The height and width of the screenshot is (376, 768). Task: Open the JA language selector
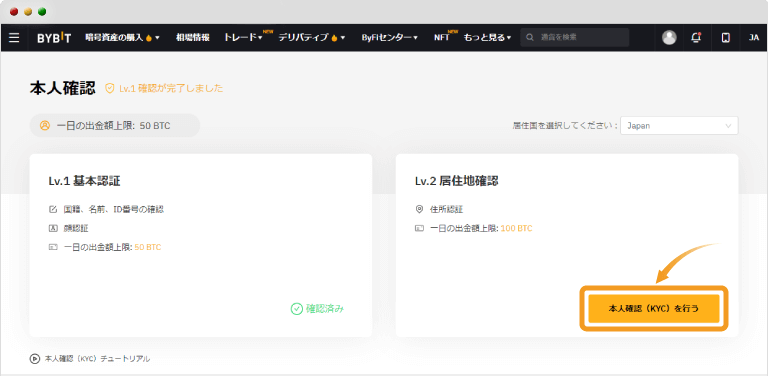[754, 37]
